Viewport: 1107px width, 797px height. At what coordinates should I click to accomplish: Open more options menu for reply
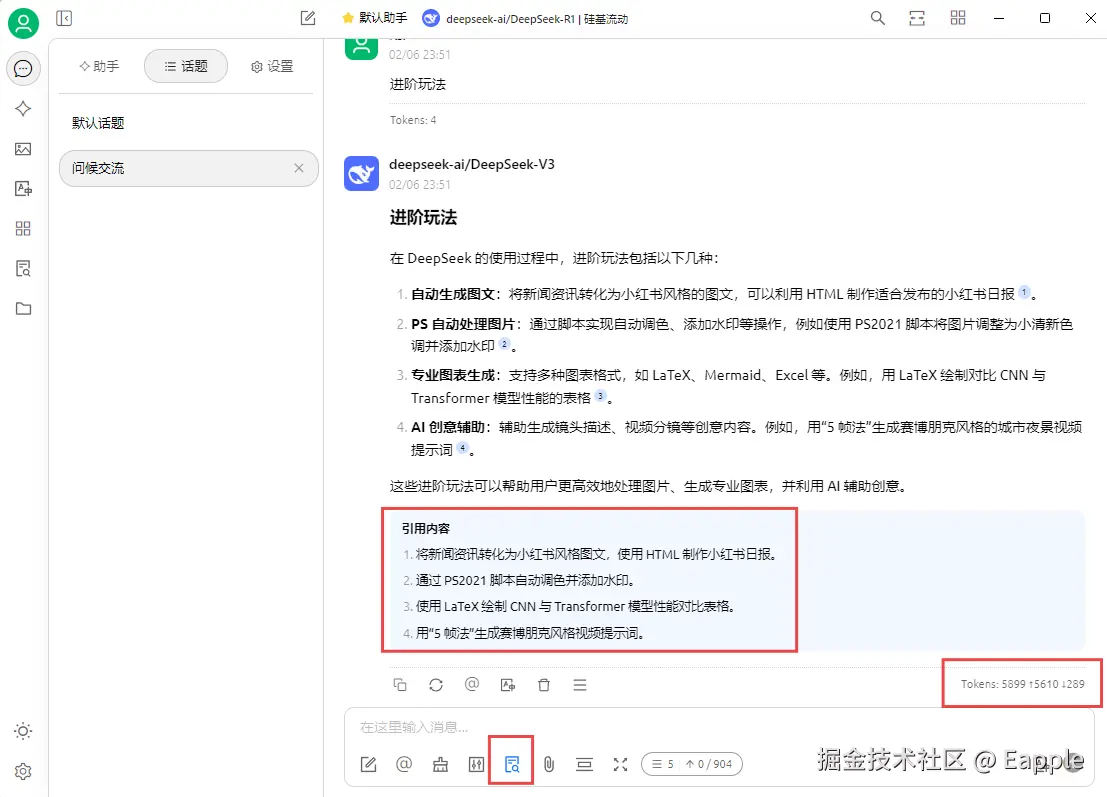(580, 685)
